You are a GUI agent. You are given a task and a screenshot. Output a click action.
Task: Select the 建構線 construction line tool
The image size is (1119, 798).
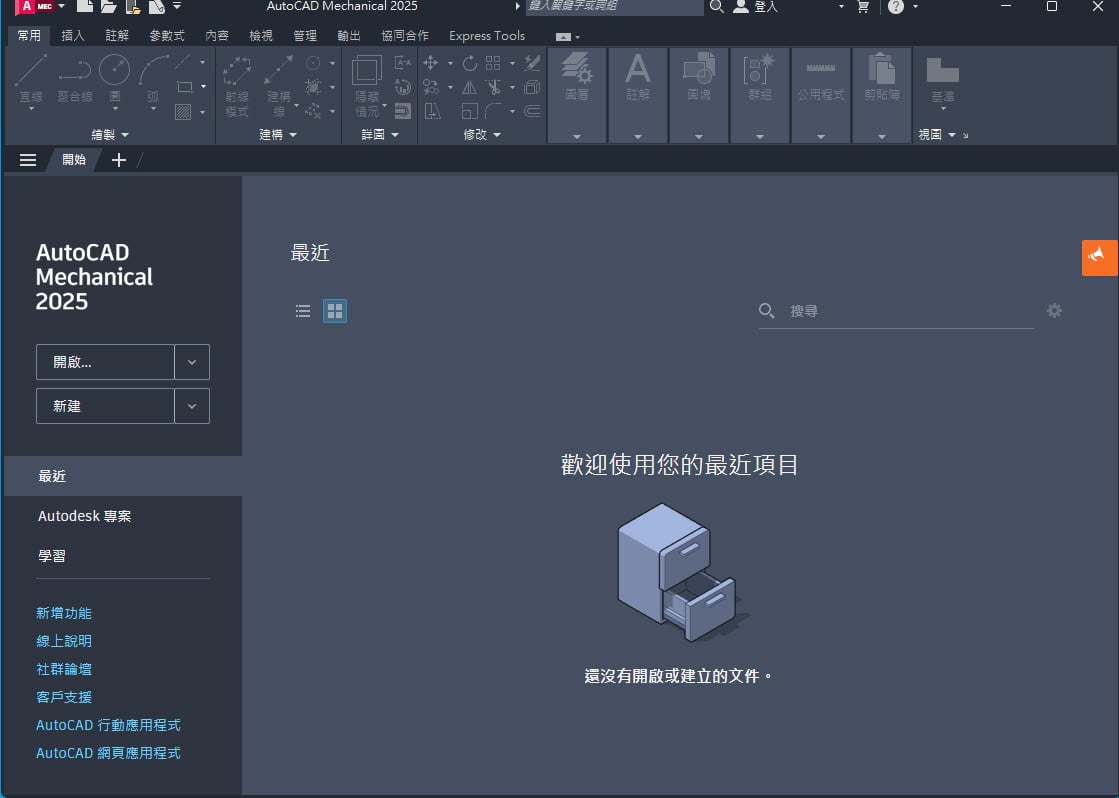(x=278, y=86)
